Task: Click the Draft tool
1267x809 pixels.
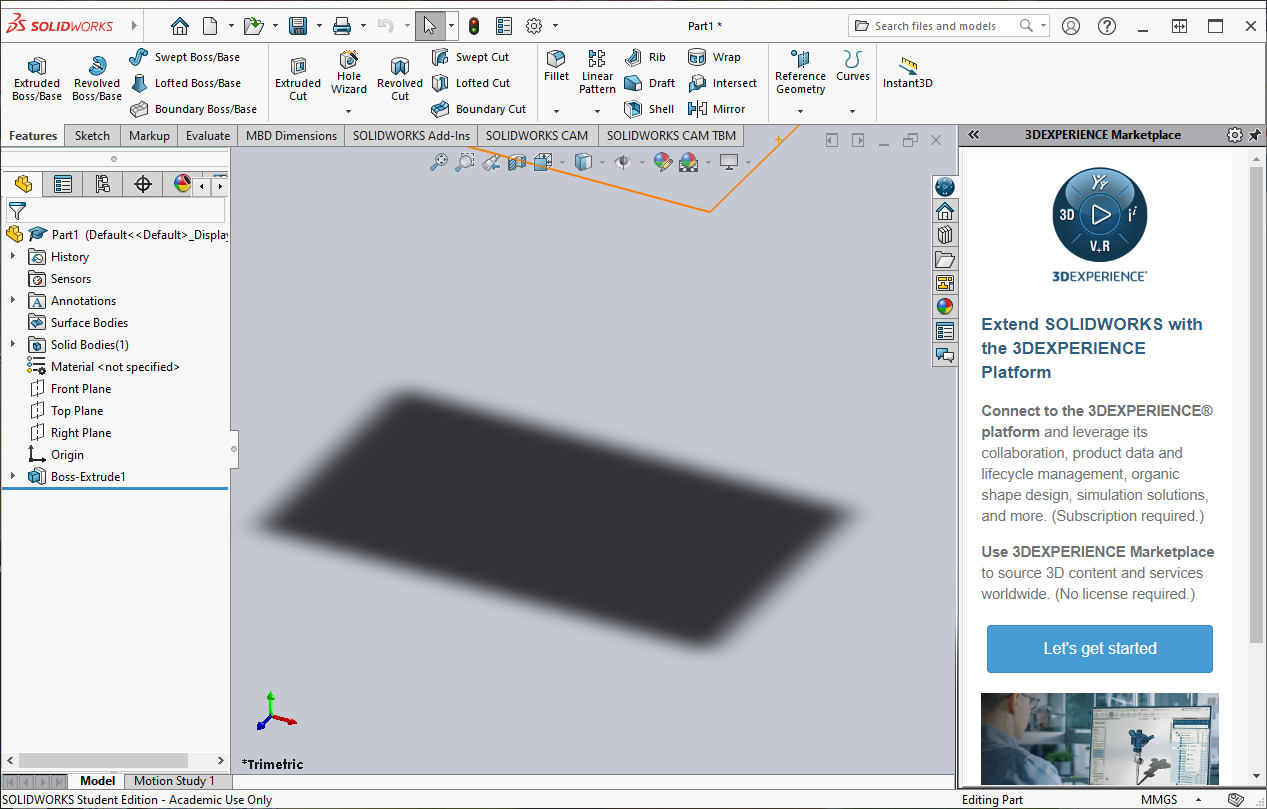Action: point(650,83)
